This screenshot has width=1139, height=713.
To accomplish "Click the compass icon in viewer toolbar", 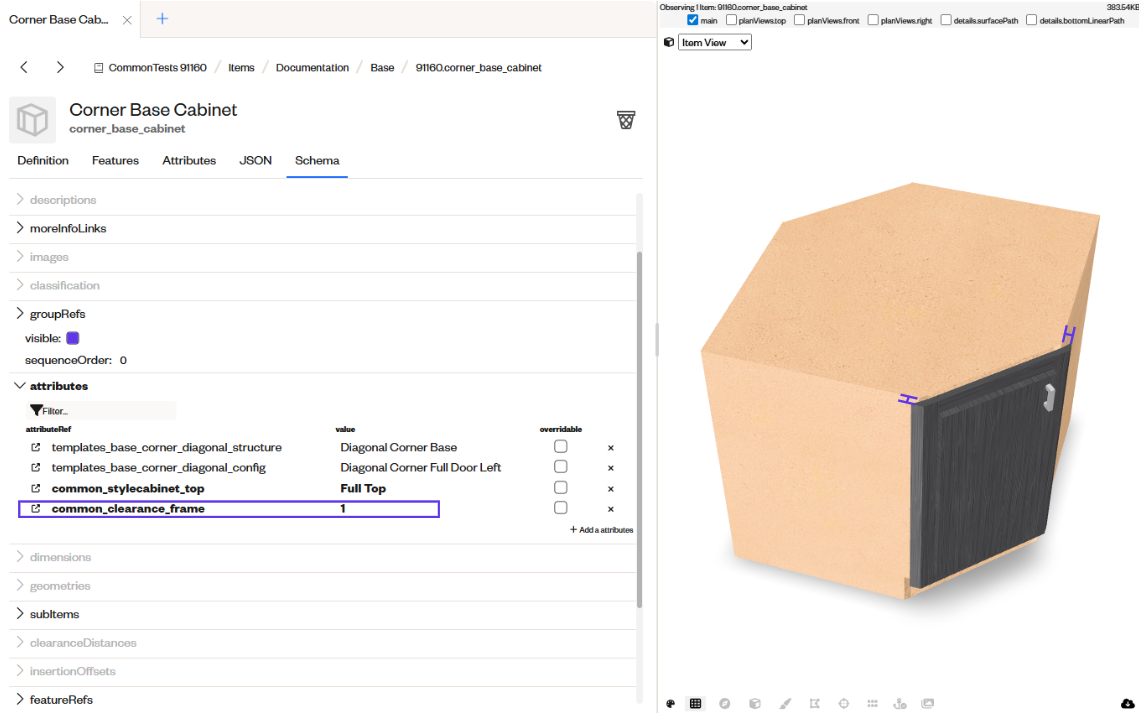I will point(724,704).
